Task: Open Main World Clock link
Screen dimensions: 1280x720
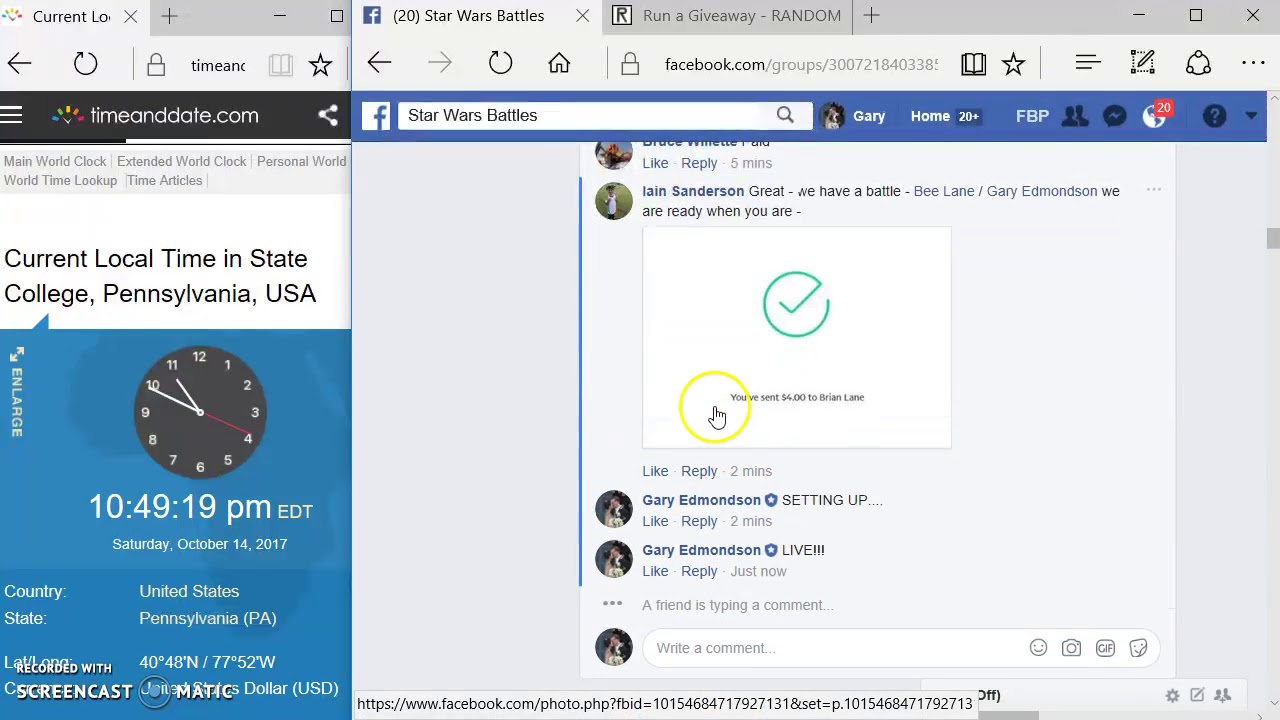Action: coord(56,161)
